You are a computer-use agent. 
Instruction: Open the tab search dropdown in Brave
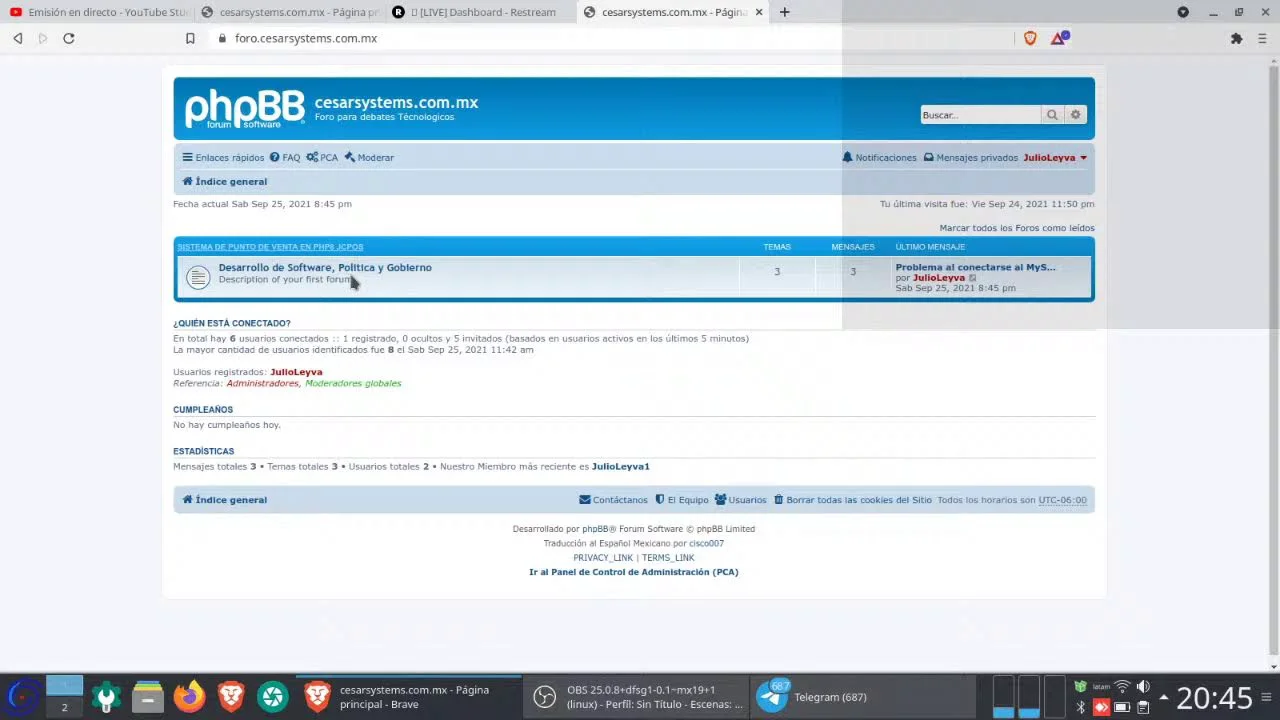click(x=1183, y=12)
